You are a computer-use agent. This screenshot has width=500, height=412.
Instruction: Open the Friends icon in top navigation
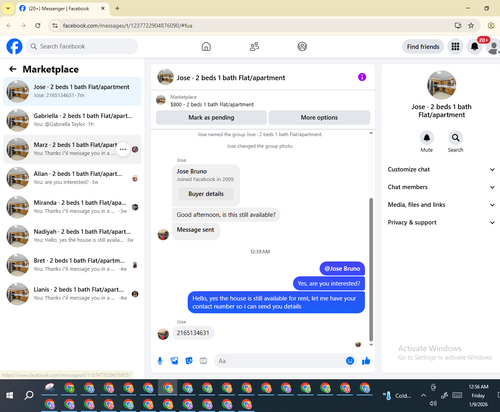coord(254,46)
